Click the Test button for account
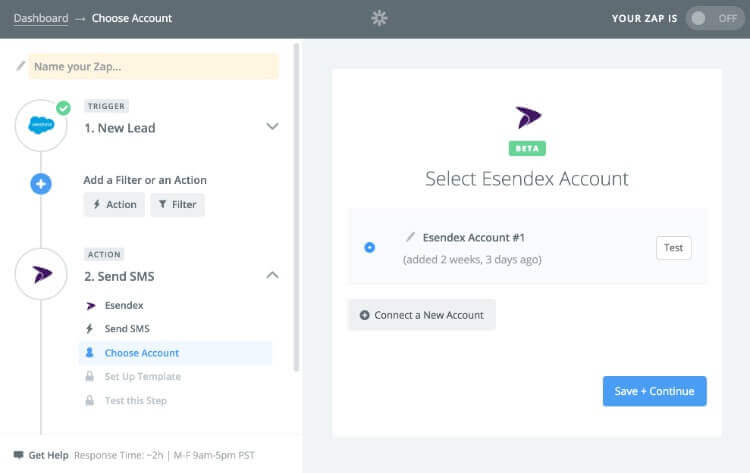The height and width of the screenshot is (473, 750). tap(673, 248)
